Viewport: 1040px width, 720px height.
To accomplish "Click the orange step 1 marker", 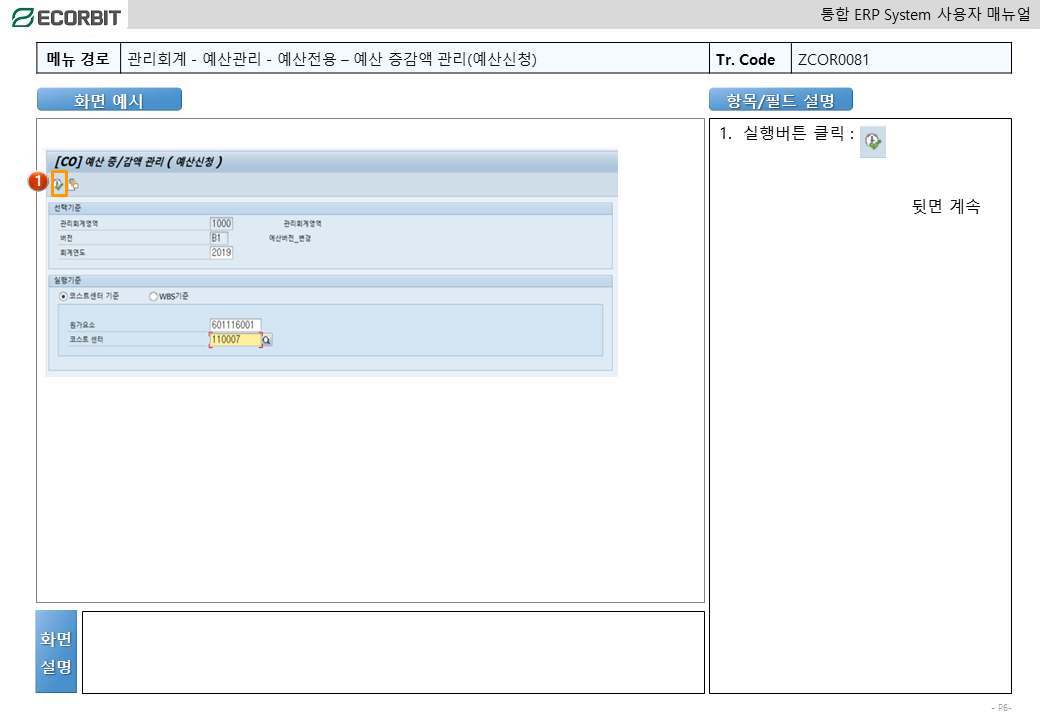I will click(37, 182).
